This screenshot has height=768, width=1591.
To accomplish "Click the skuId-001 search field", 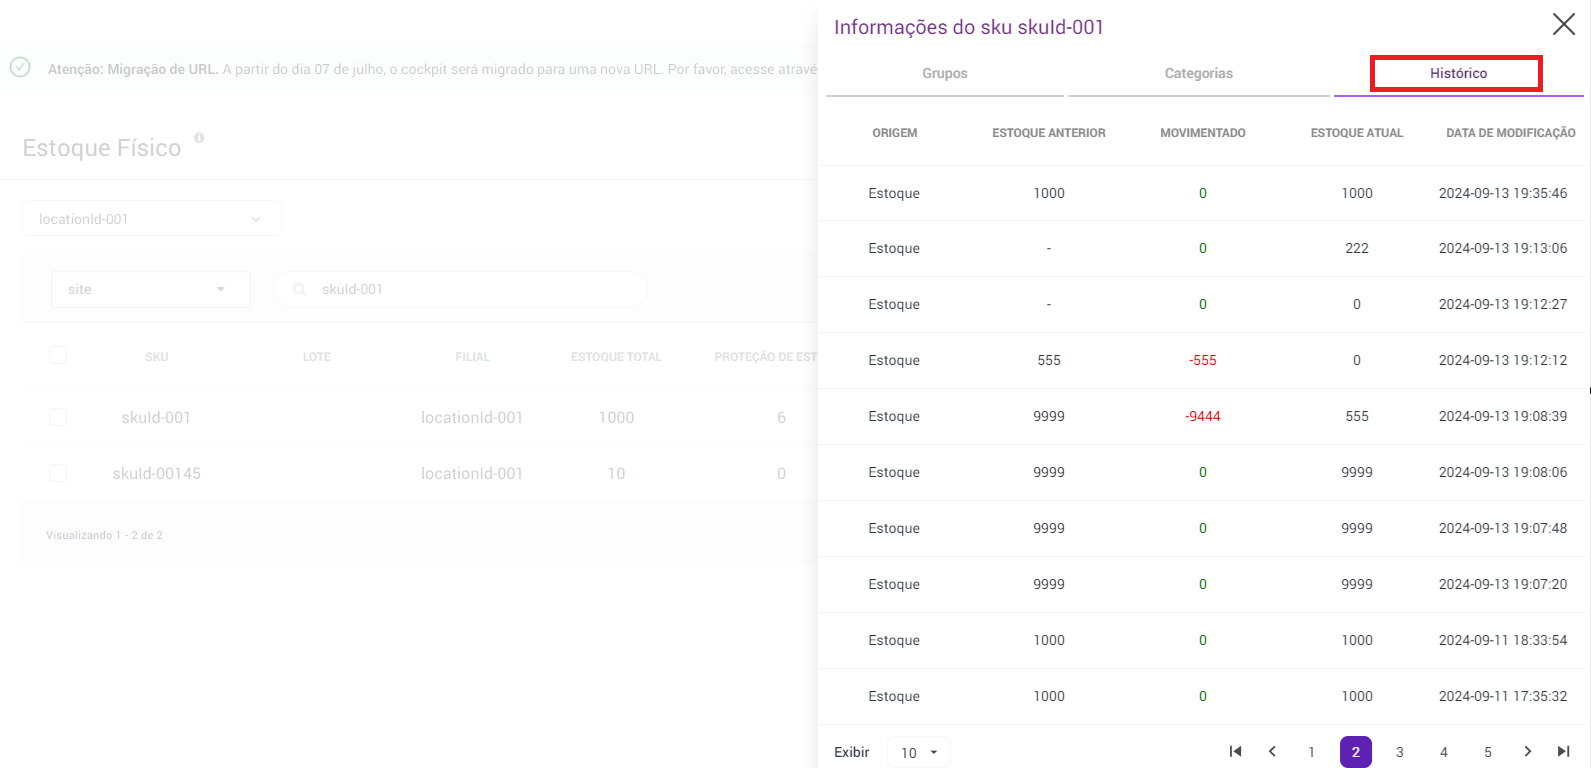I will 470,290.
